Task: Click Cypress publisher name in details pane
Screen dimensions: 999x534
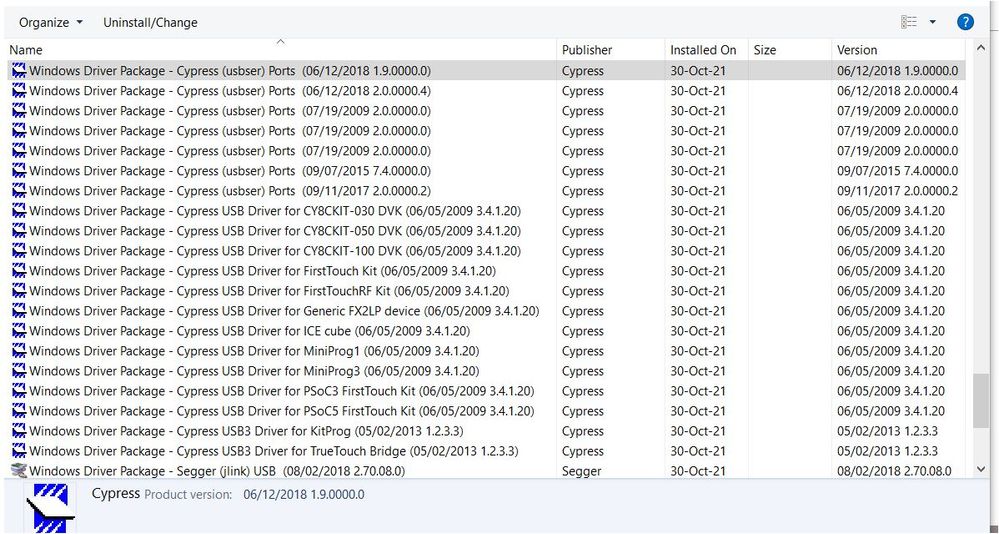Action: coord(115,493)
